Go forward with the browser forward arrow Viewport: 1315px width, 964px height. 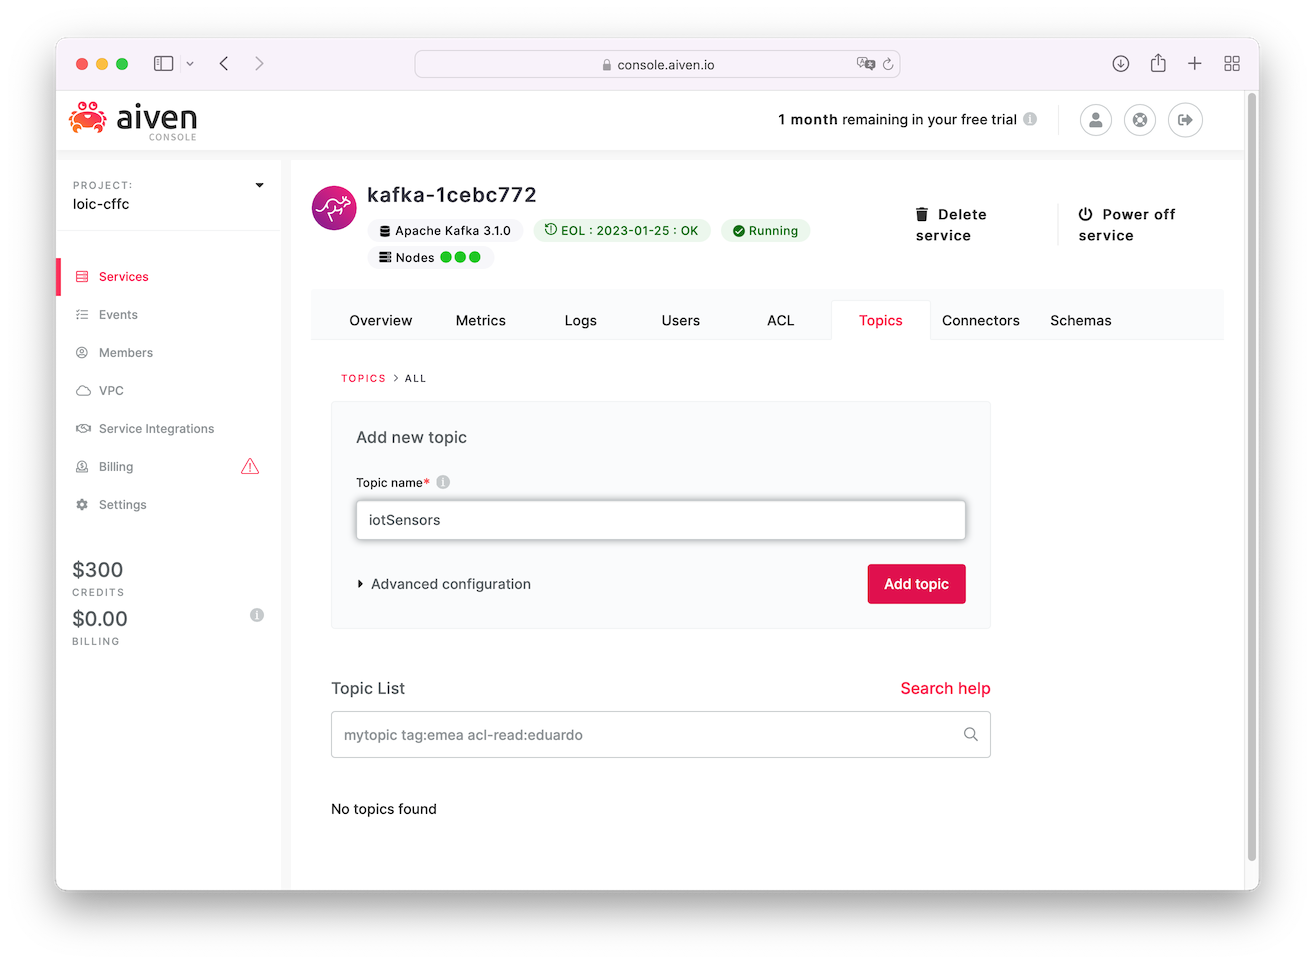[259, 64]
